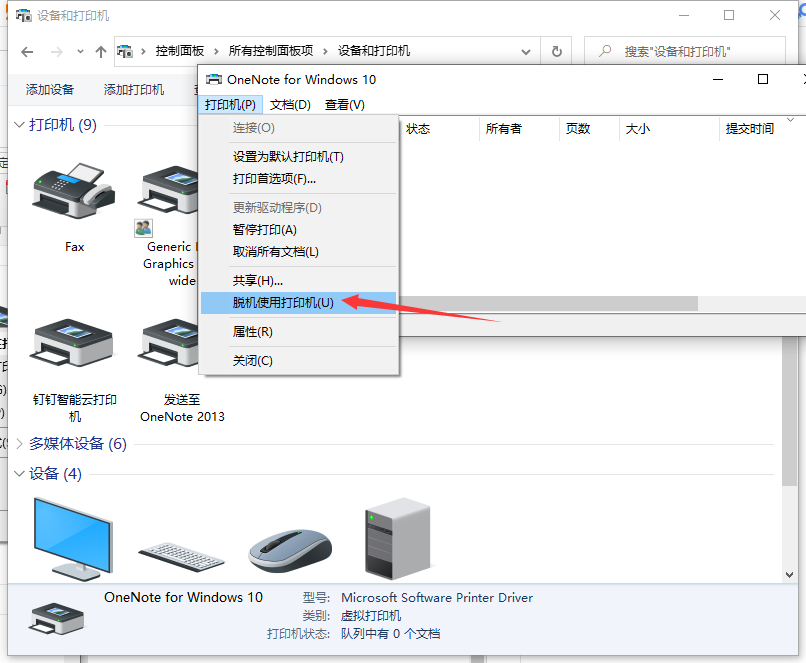Image resolution: width=806 pixels, height=663 pixels.
Task: Click 控制面板 breadcrumb link
Action: tap(180, 51)
